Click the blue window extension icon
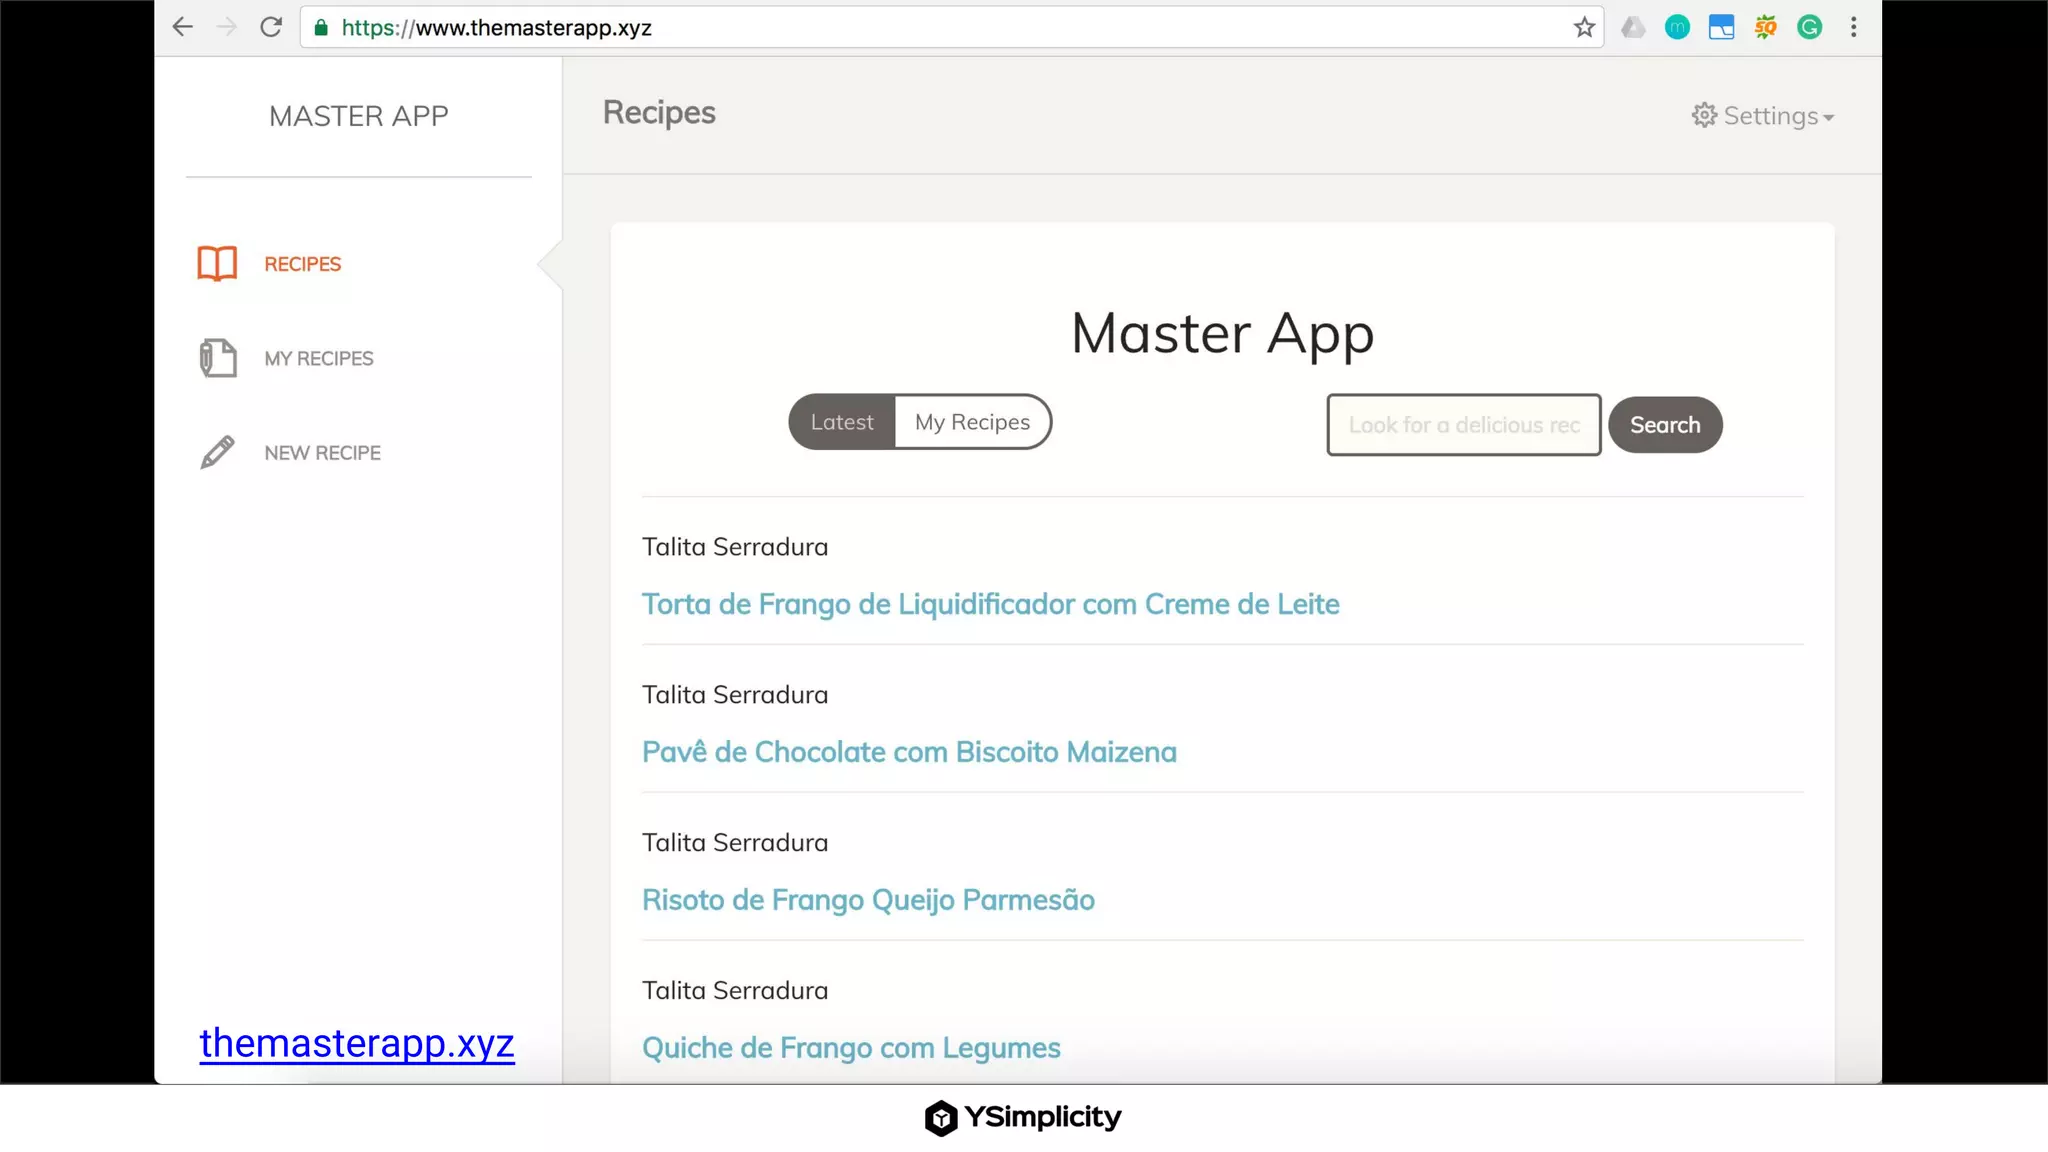This screenshot has width=2048, height=1152. [1721, 27]
